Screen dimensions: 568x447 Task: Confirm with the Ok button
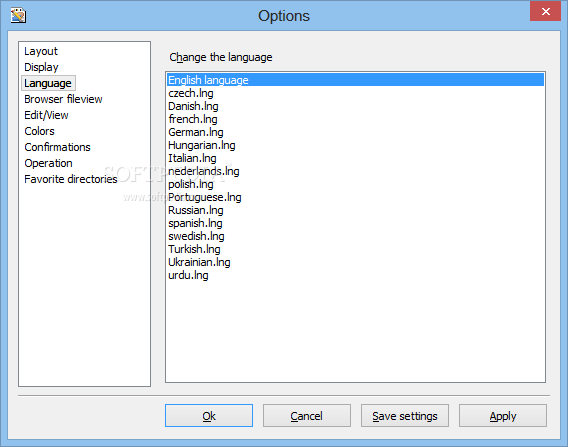click(x=209, y=415)
